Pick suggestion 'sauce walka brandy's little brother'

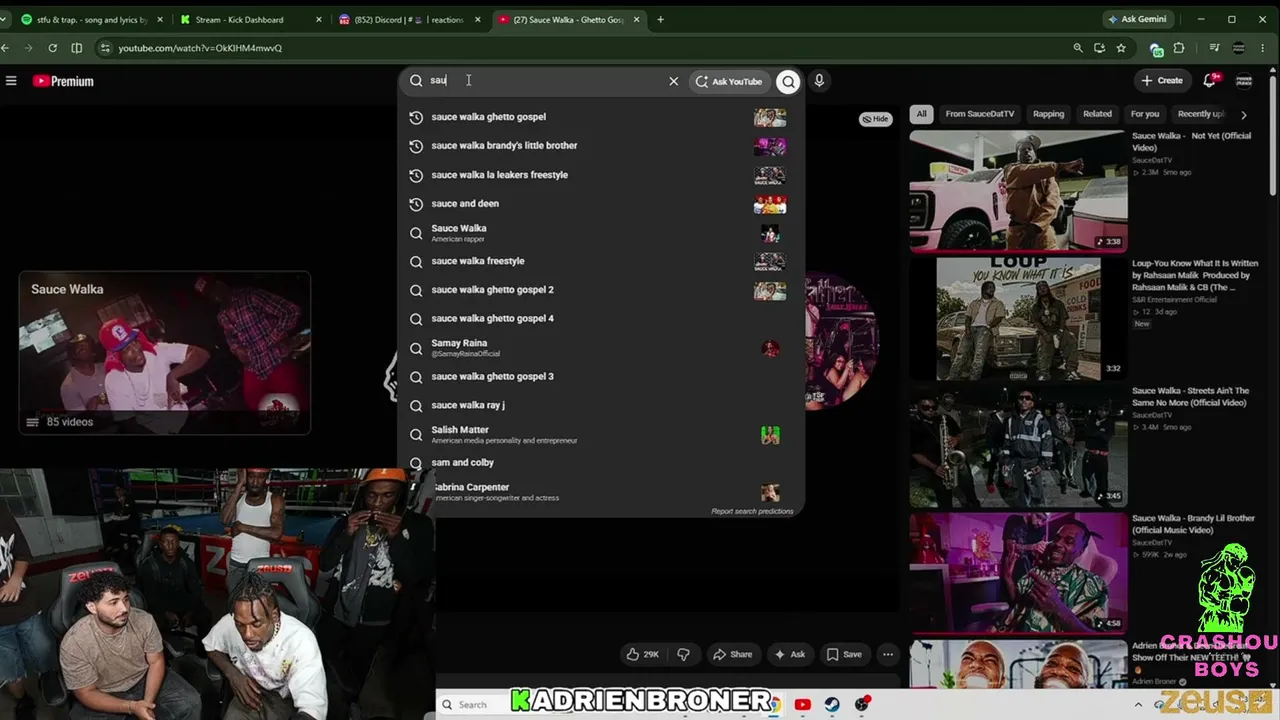click(600, 146)
